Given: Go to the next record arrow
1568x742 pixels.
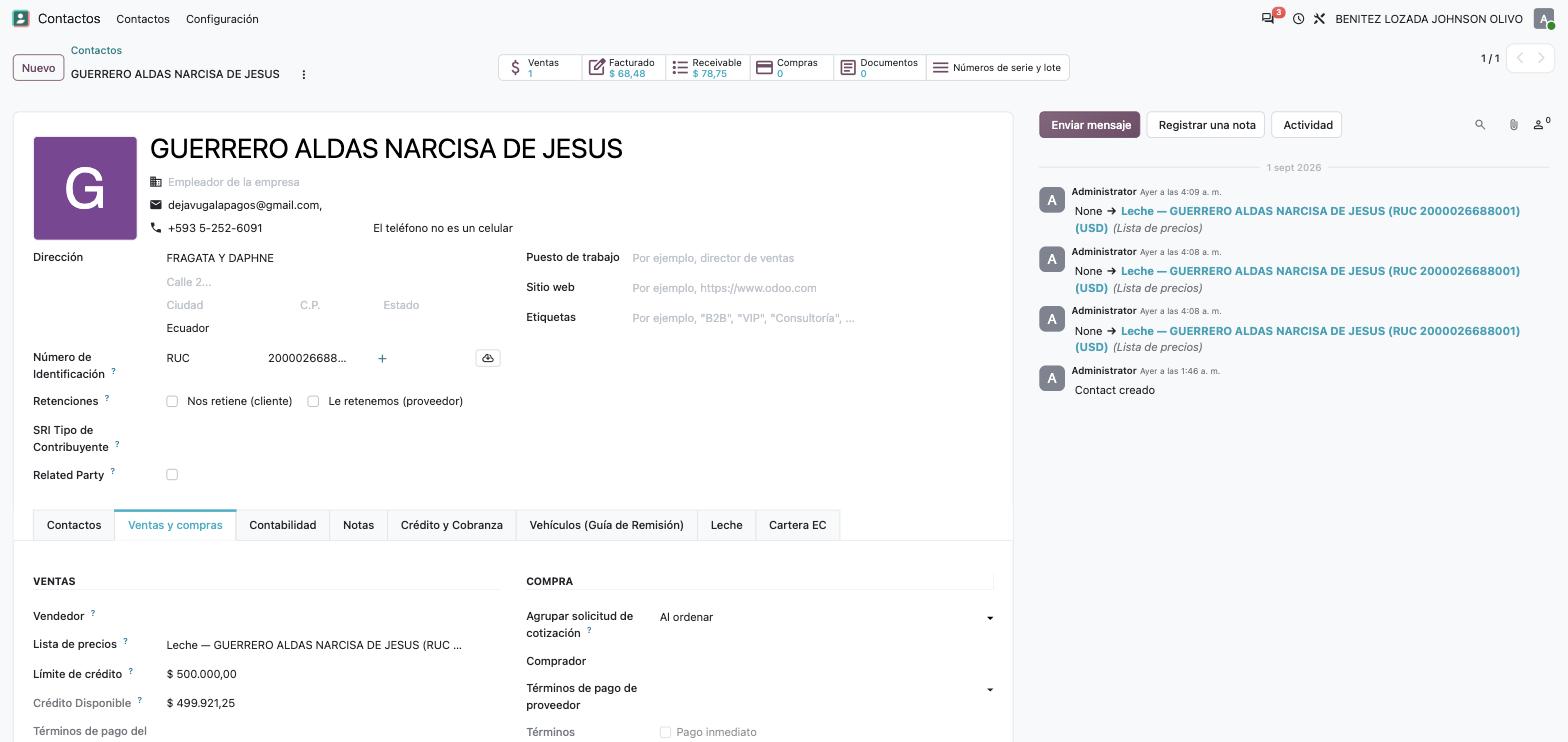Looking at the screenshot, I should [x=1542, y=58].
